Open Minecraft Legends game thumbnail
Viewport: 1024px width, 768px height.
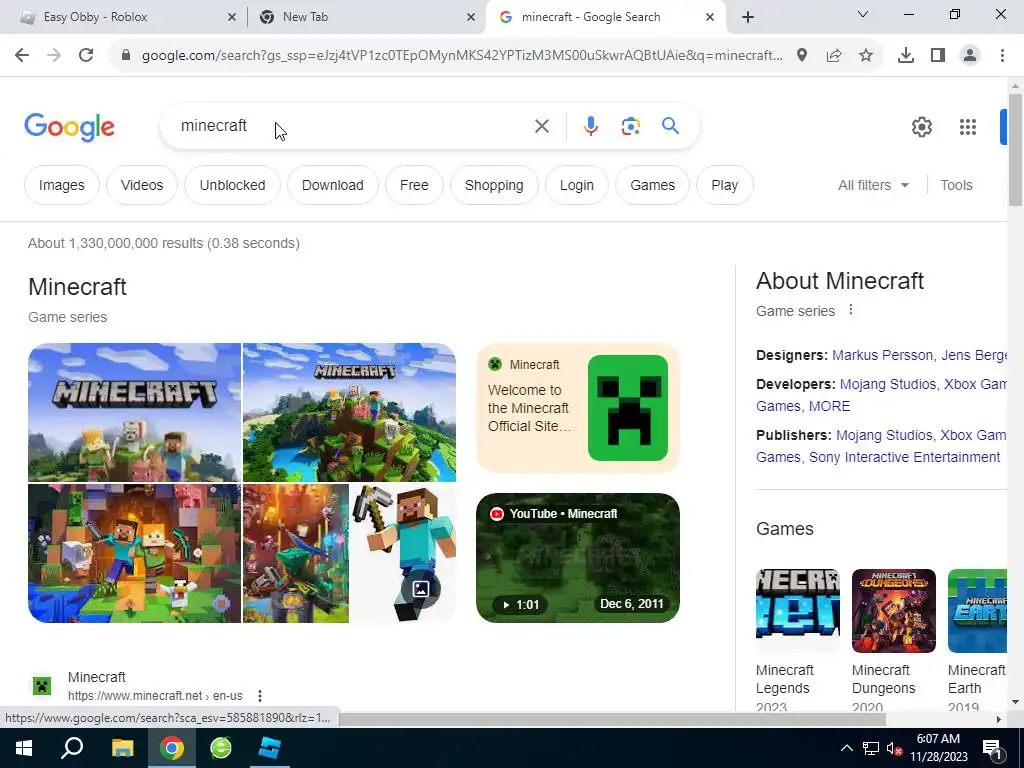point(797,611)
